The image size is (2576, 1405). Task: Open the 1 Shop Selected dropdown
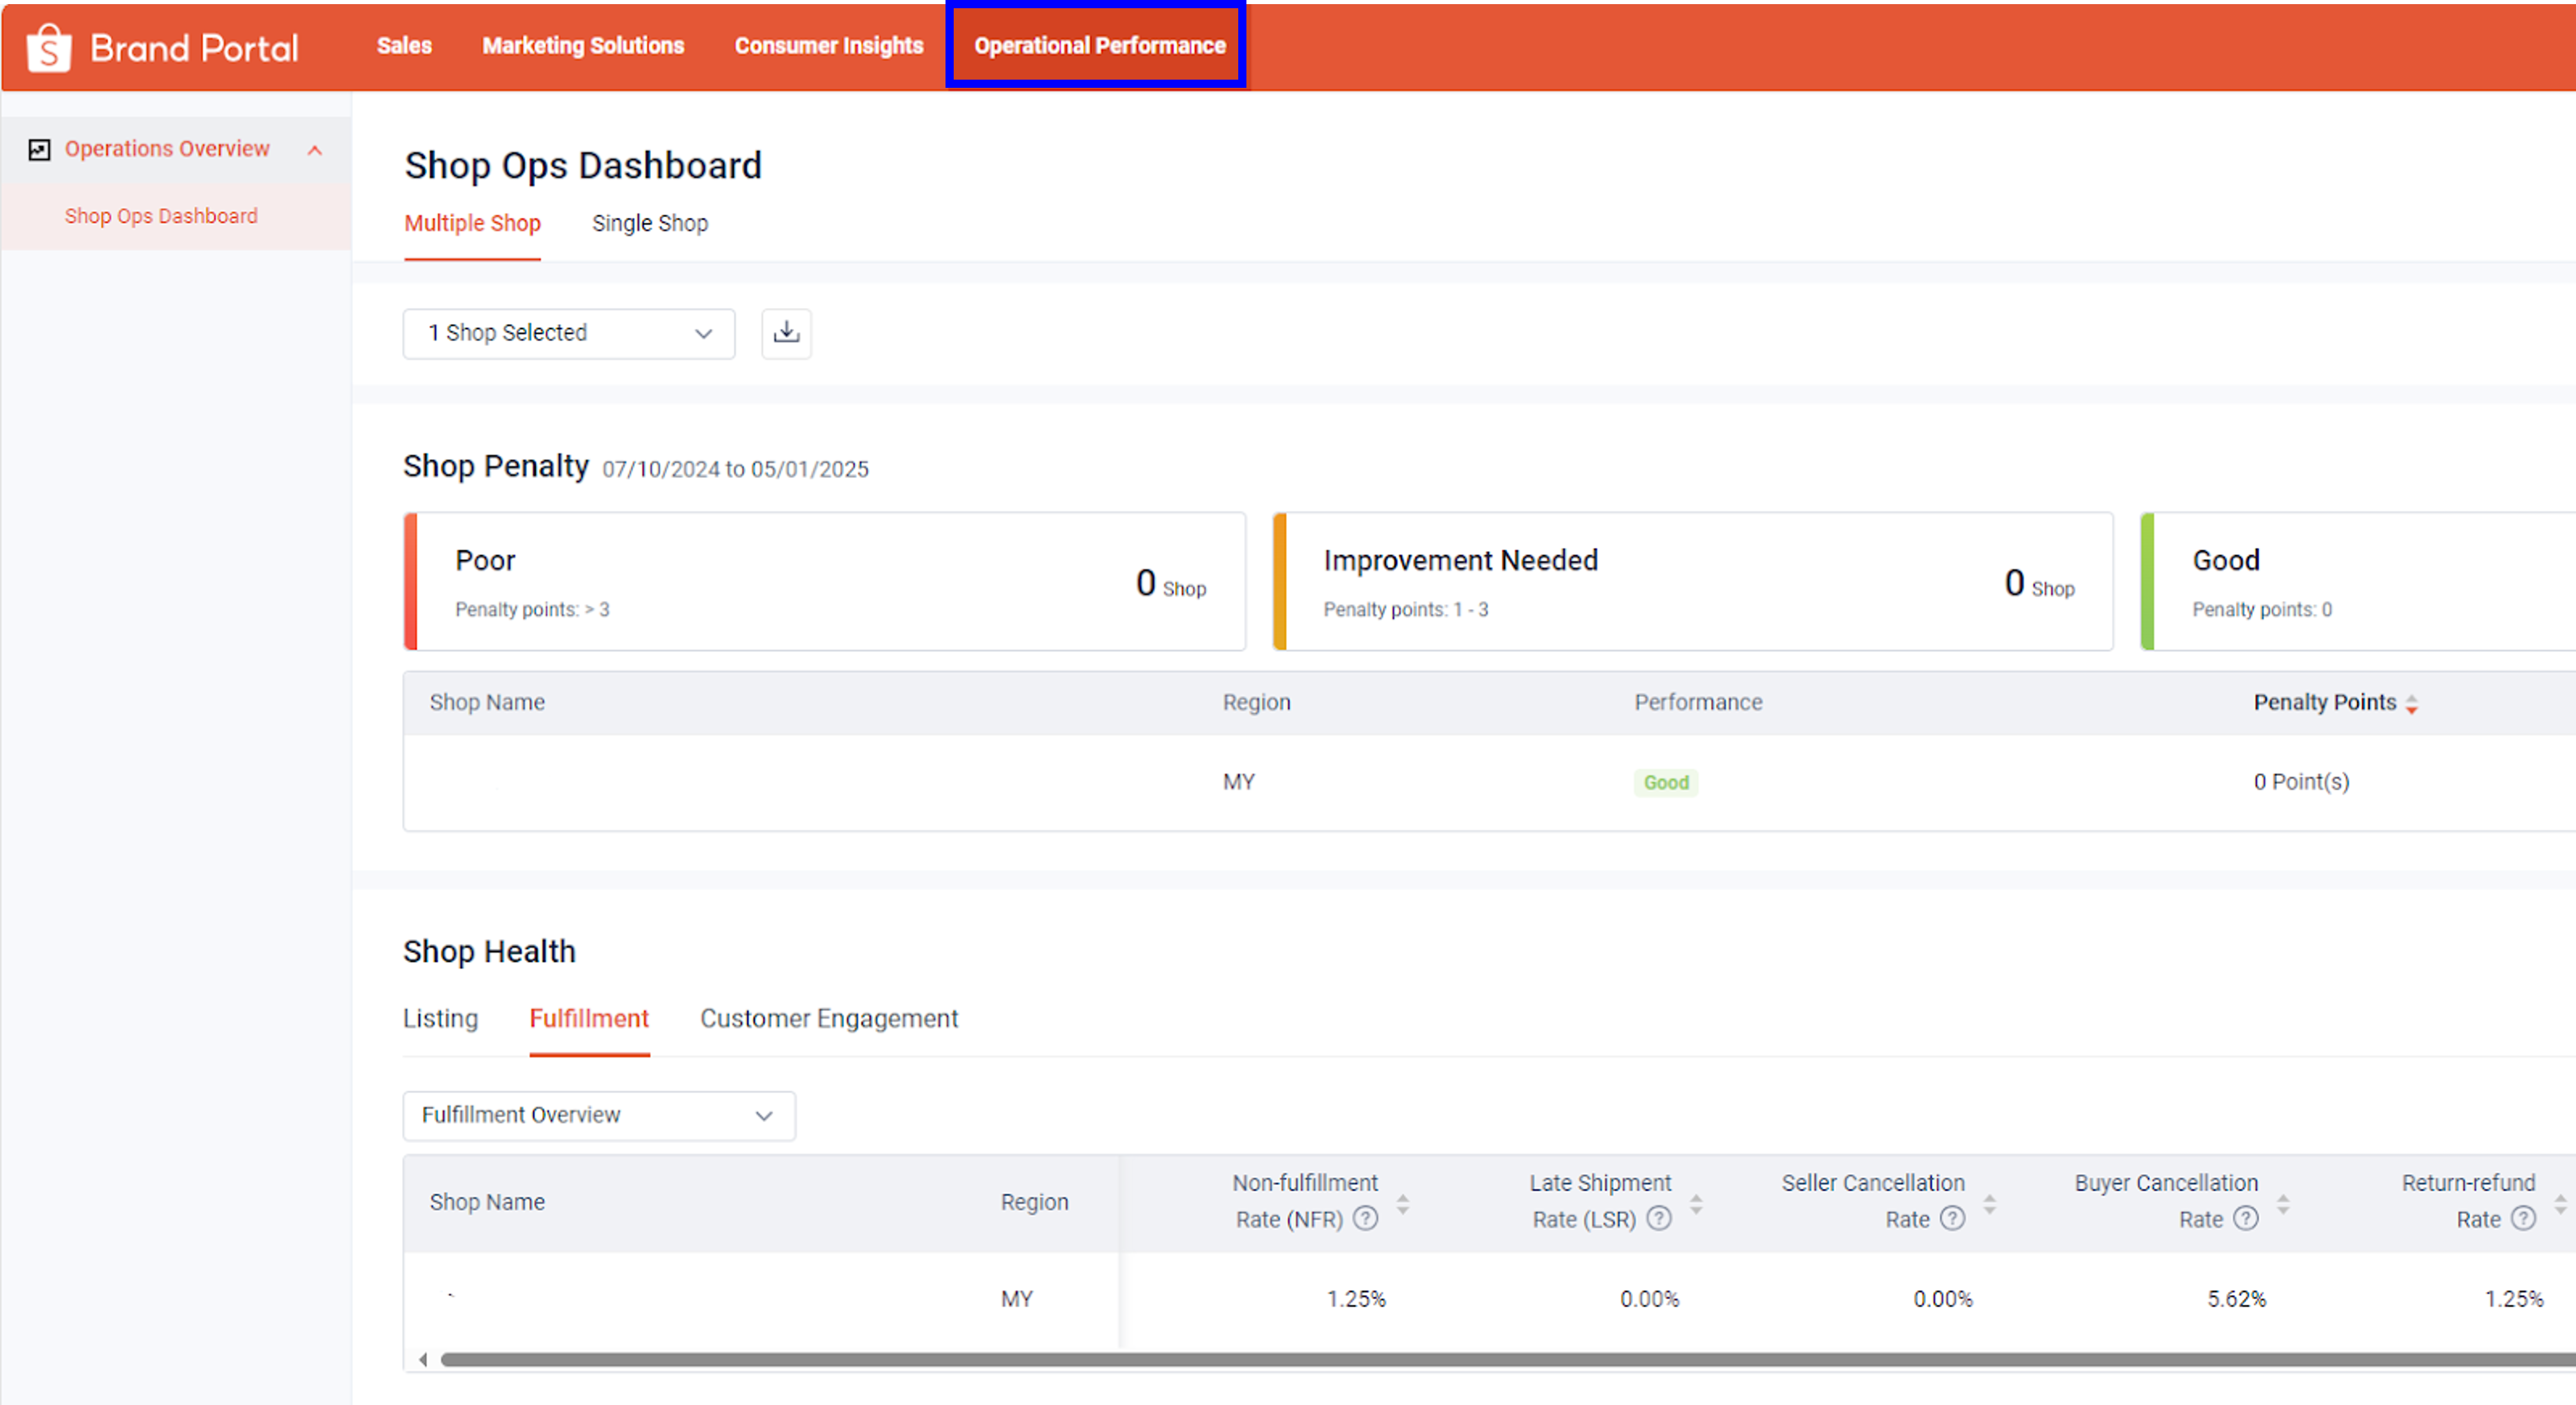(568, 333)
